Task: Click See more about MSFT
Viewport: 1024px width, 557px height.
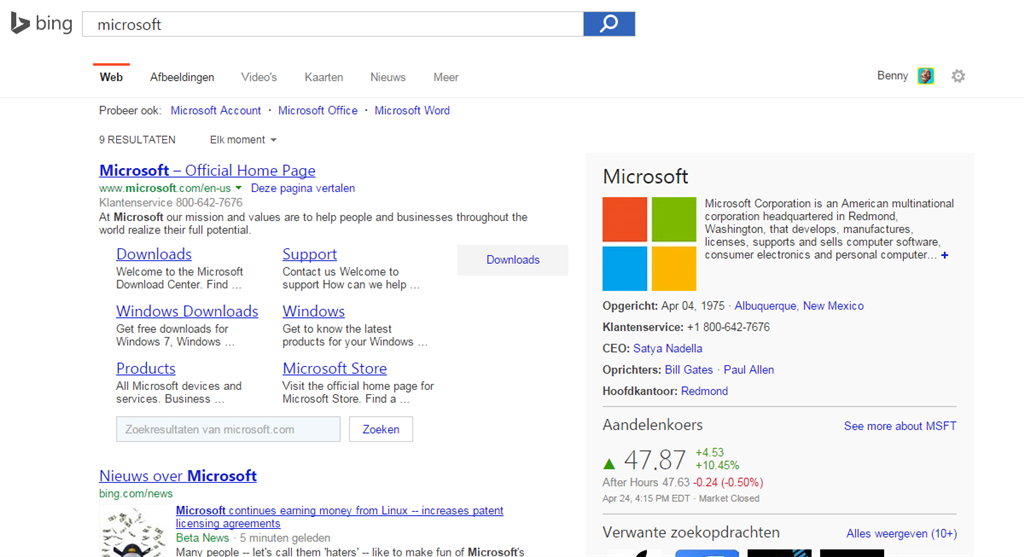Action: tap(900, 426)
